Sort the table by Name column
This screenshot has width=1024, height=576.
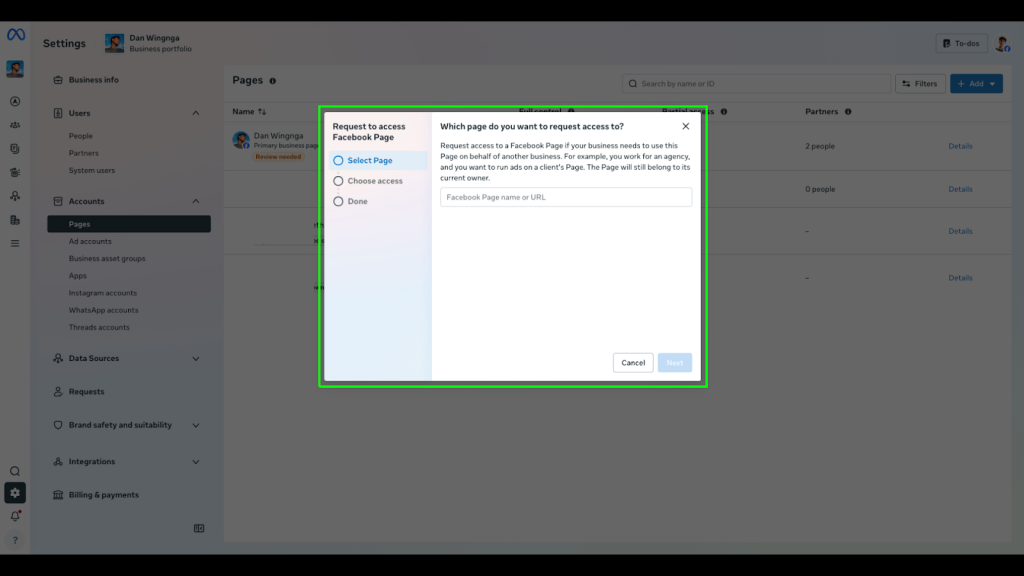point(249,112)
